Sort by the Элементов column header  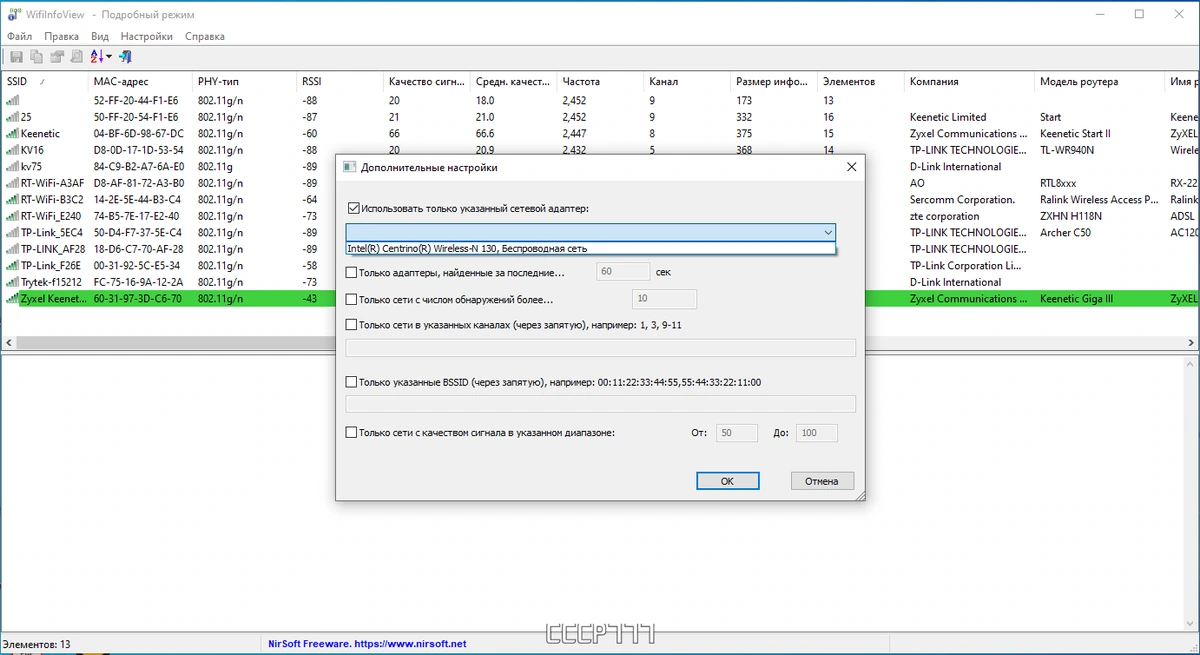860,82
